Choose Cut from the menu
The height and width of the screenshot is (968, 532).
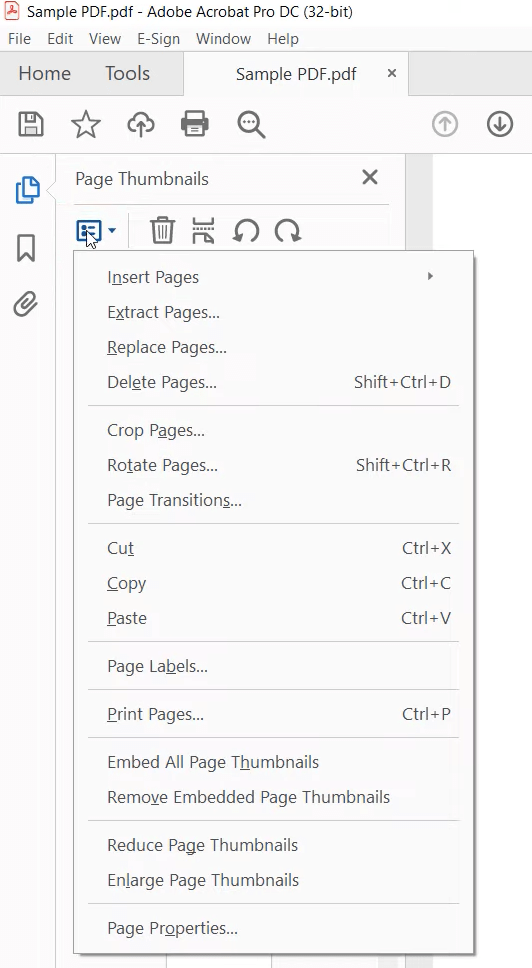[x=273, y=548]
